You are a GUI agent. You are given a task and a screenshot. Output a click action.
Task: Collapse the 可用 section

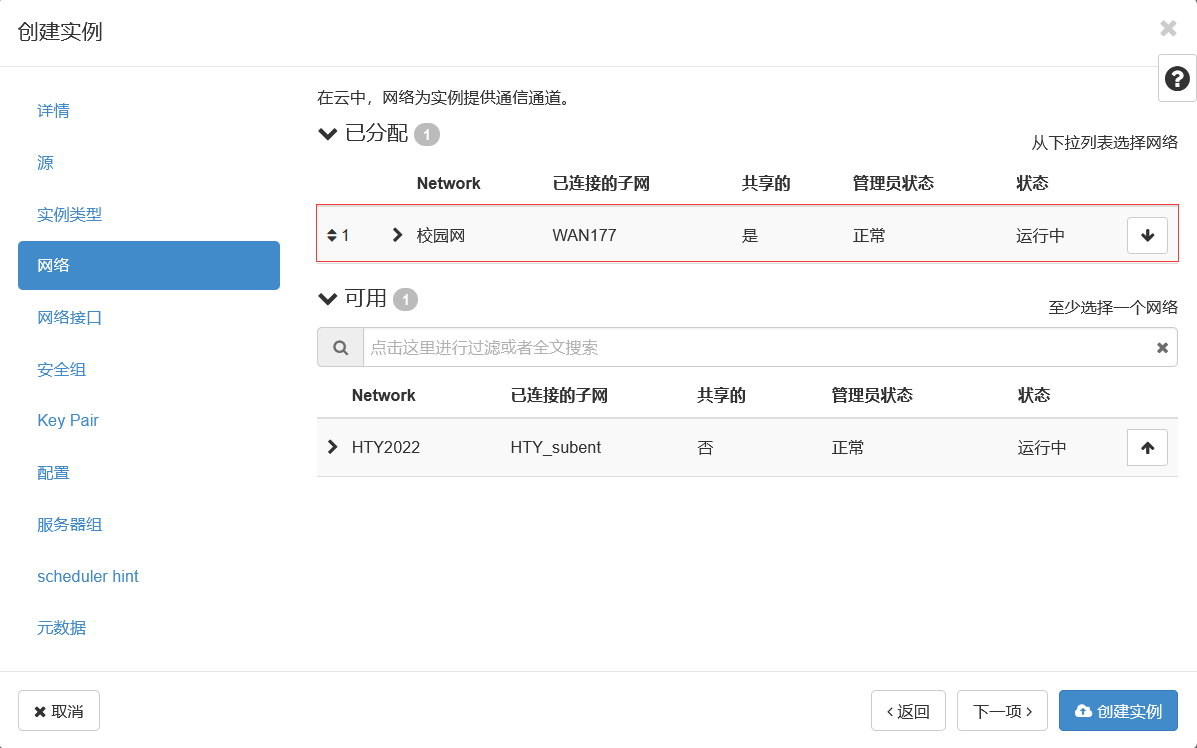pyautogui.click(x=327, y=298)
